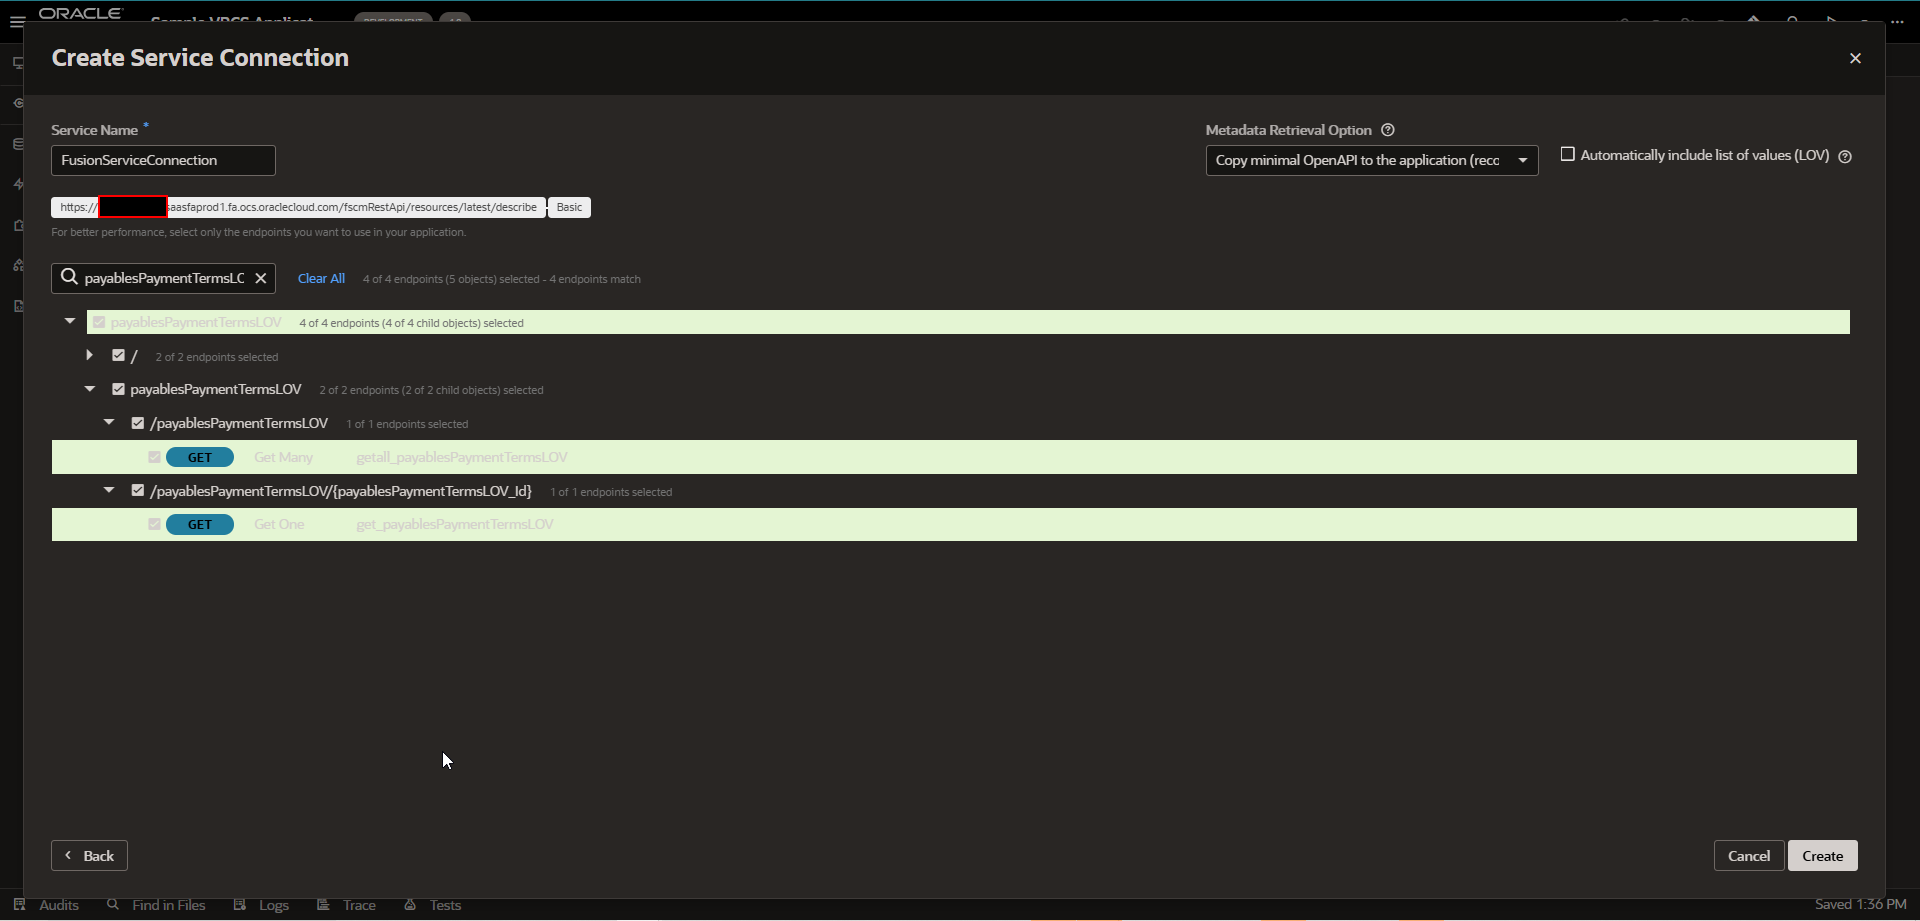The height and width of the screenshot is (921, 1920).
Task: Open help for Metadata Retrieval Option
Action: (x=1388, y=130)
